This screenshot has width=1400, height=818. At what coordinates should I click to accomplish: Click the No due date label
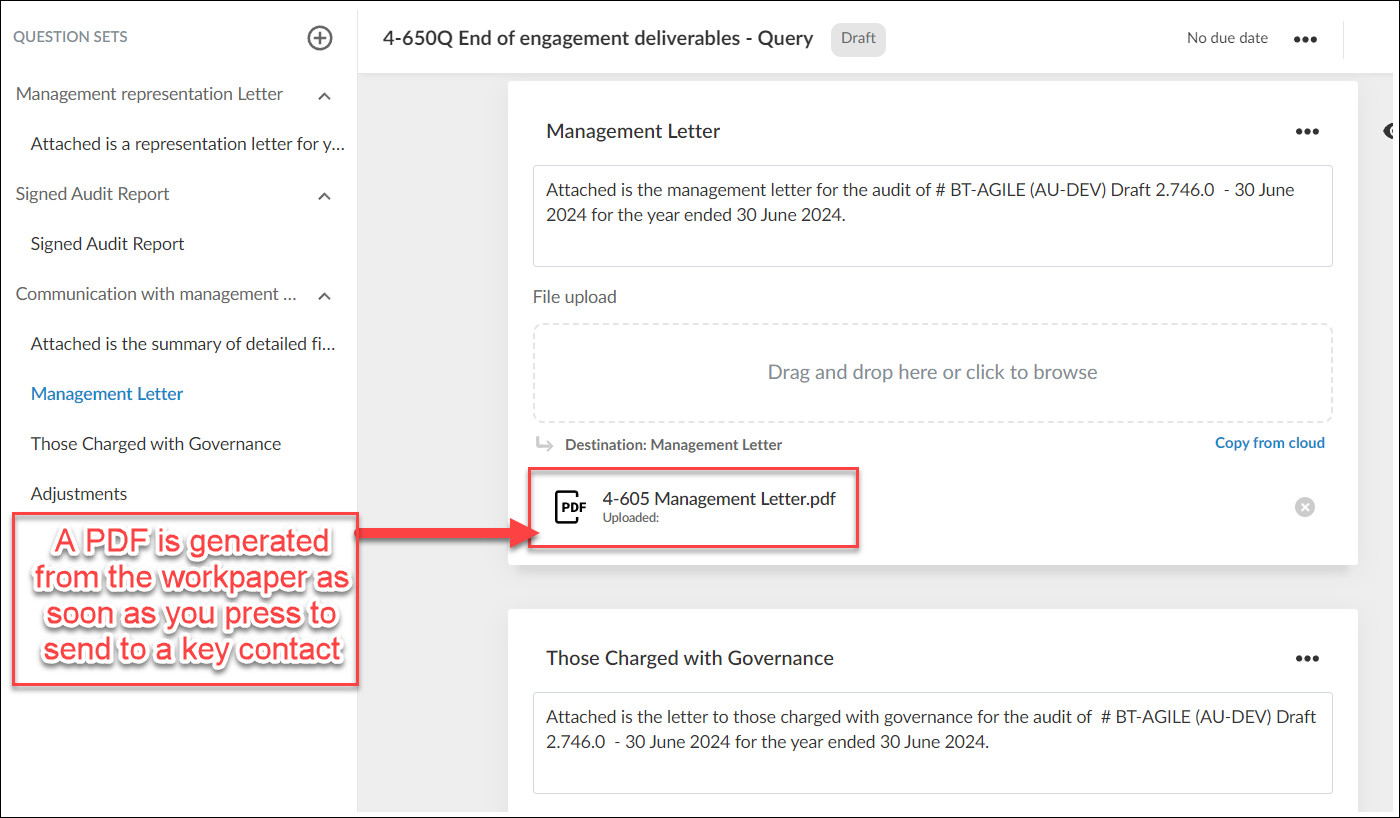point(1227,38)
